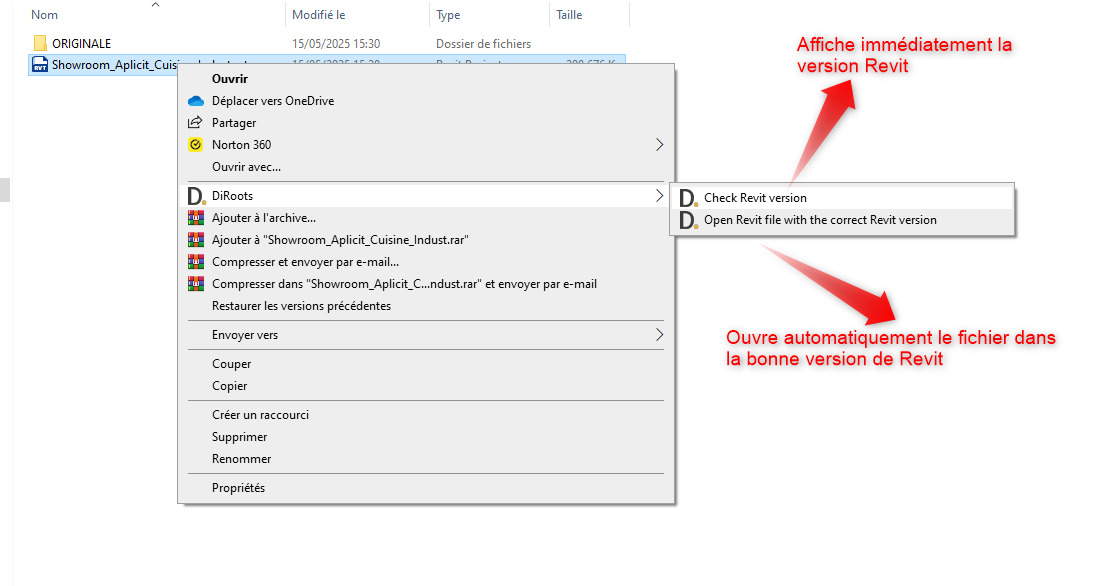The height and width of the screenshot is (586, 1117).
Task: Click the DiRoots icon in the context menu
Action: [x=196, y=195]
